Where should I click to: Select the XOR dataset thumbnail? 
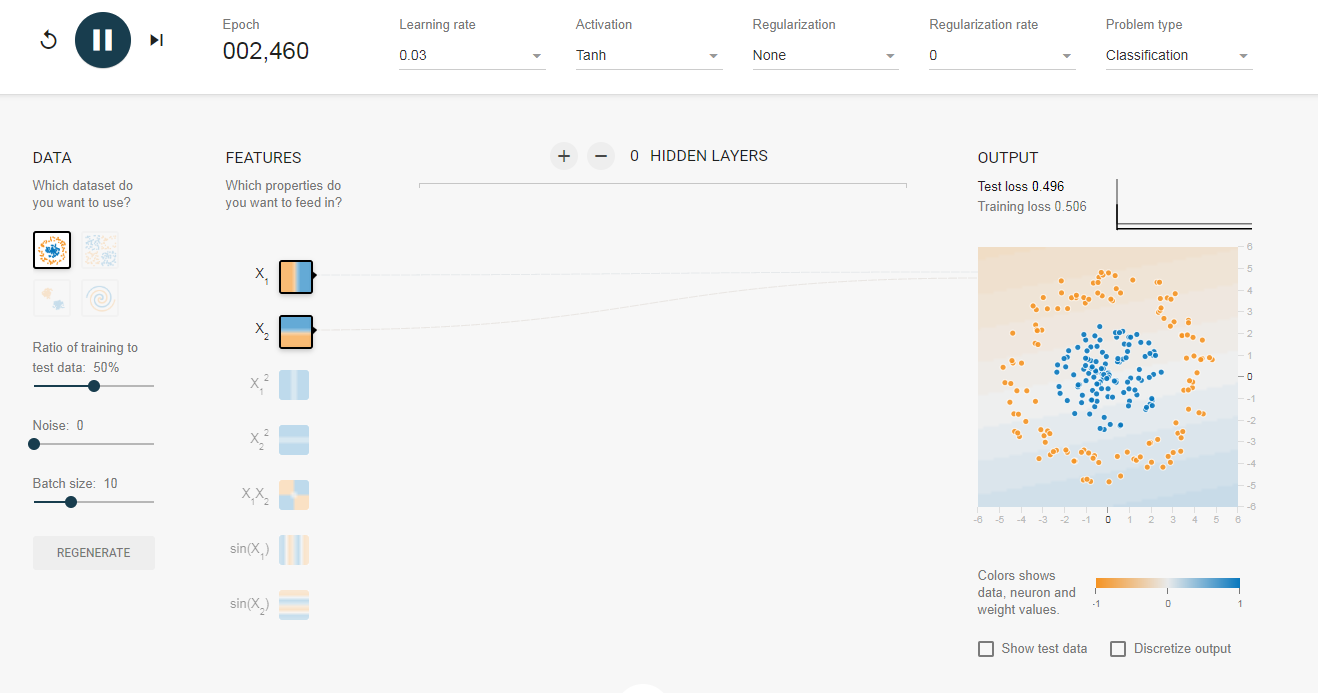click(100, 250)
